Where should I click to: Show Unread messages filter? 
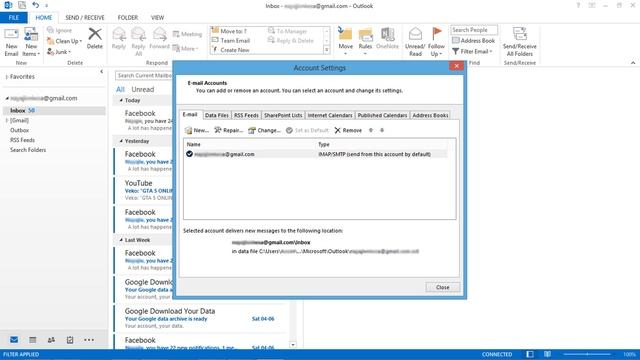[142, 89]
